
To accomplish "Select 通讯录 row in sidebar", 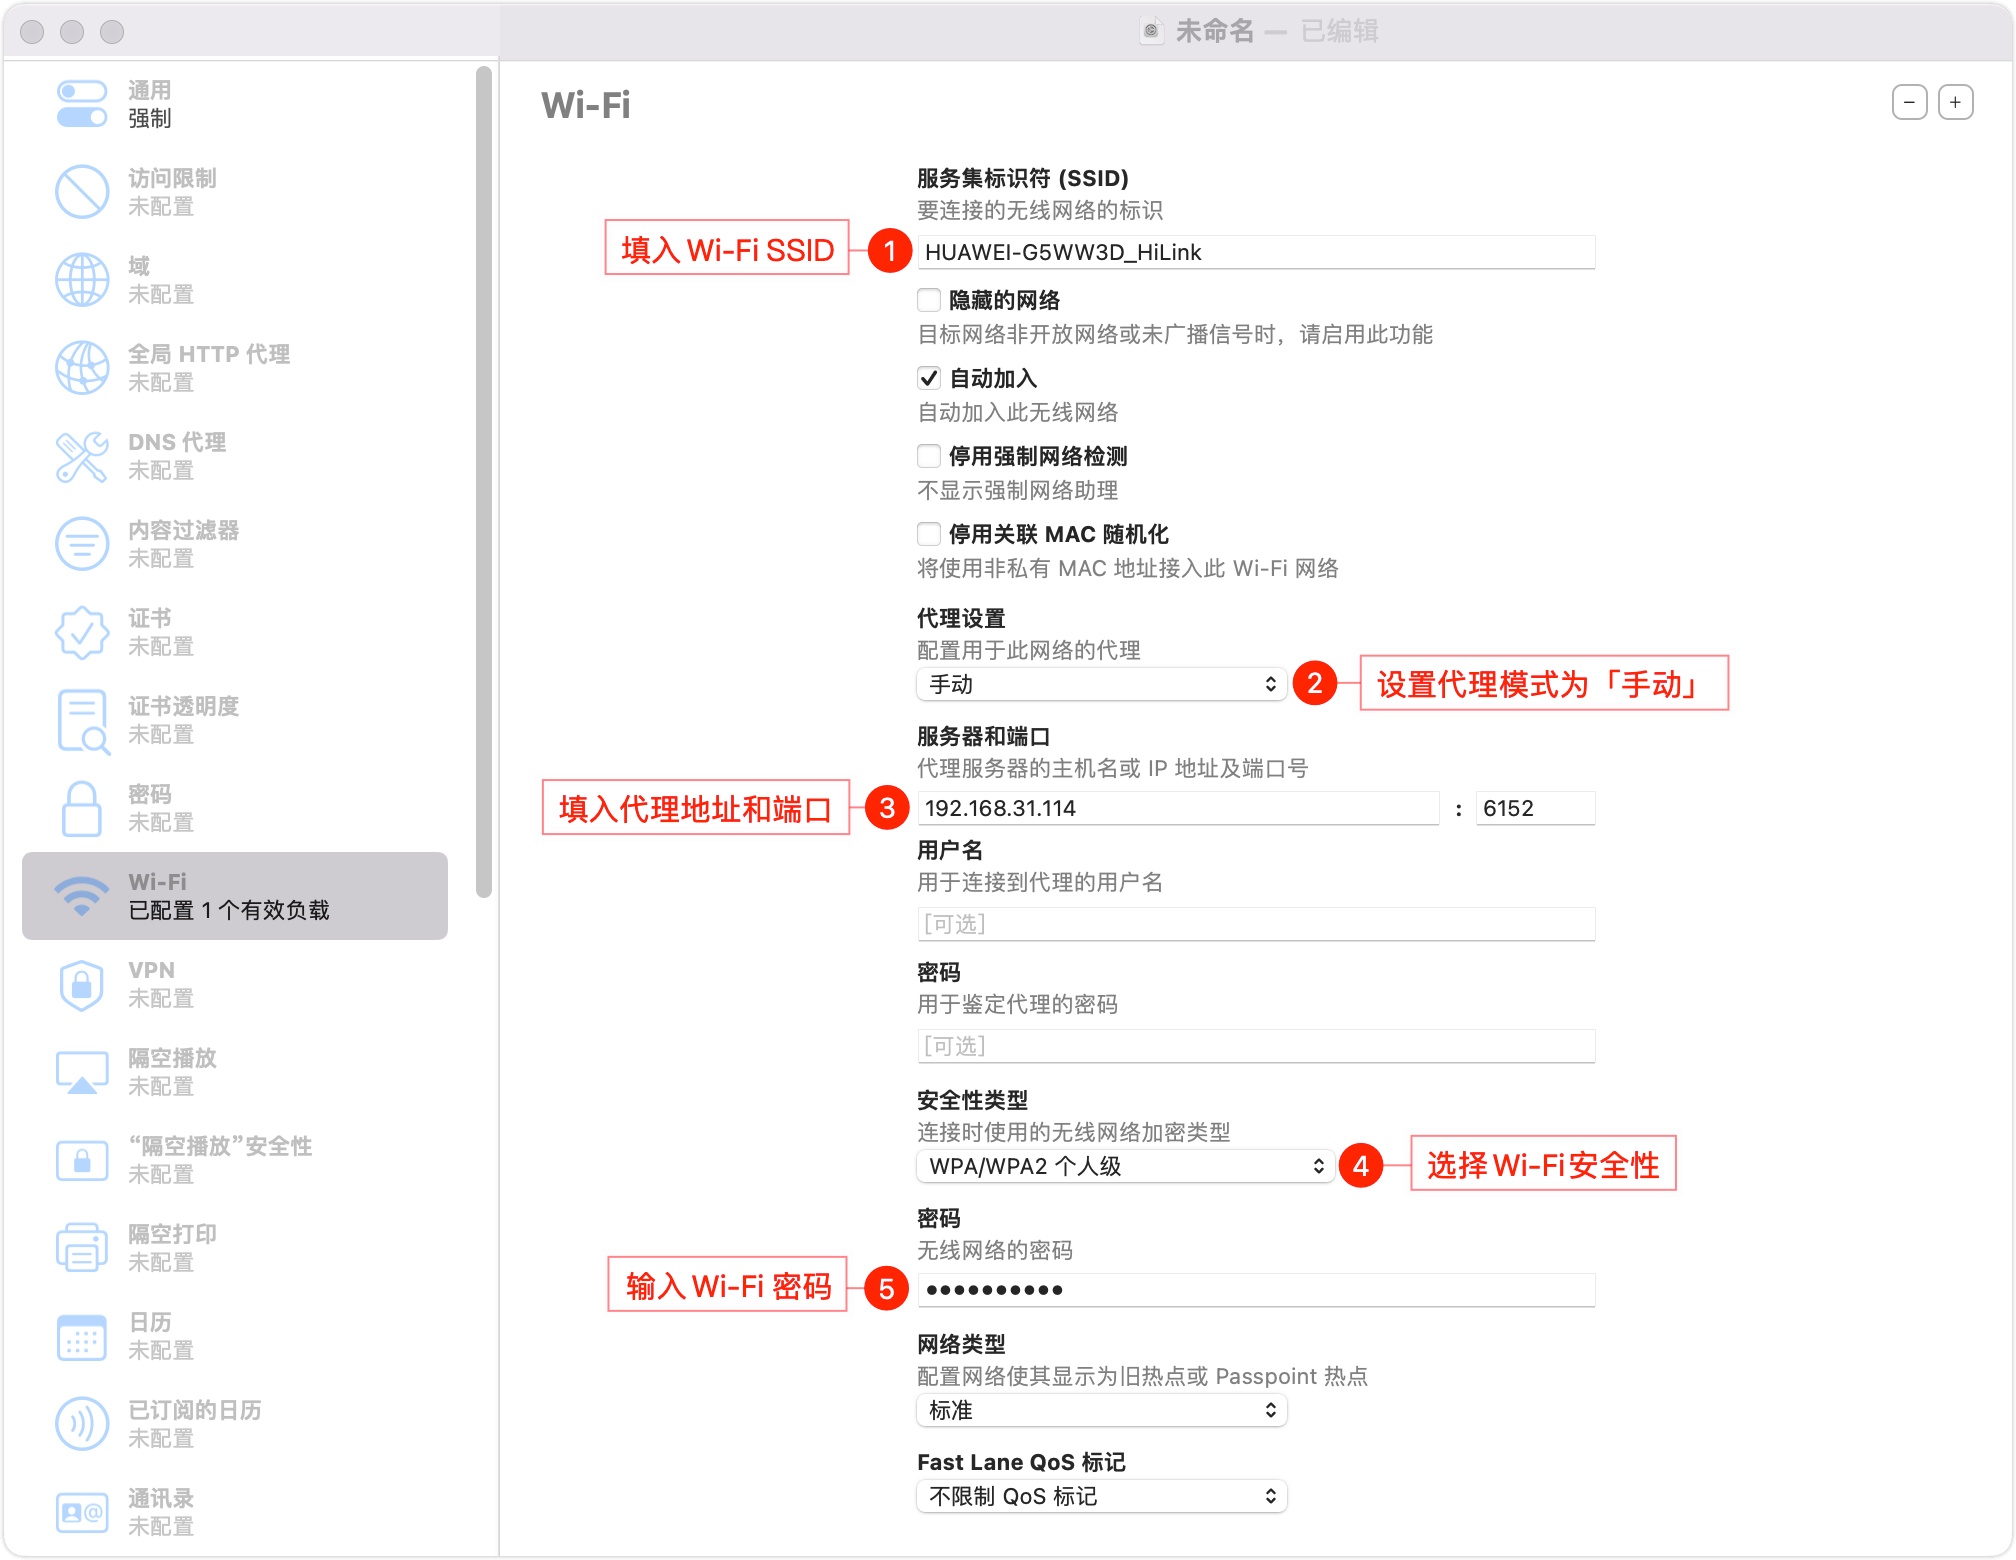I will coord(235,1512).
